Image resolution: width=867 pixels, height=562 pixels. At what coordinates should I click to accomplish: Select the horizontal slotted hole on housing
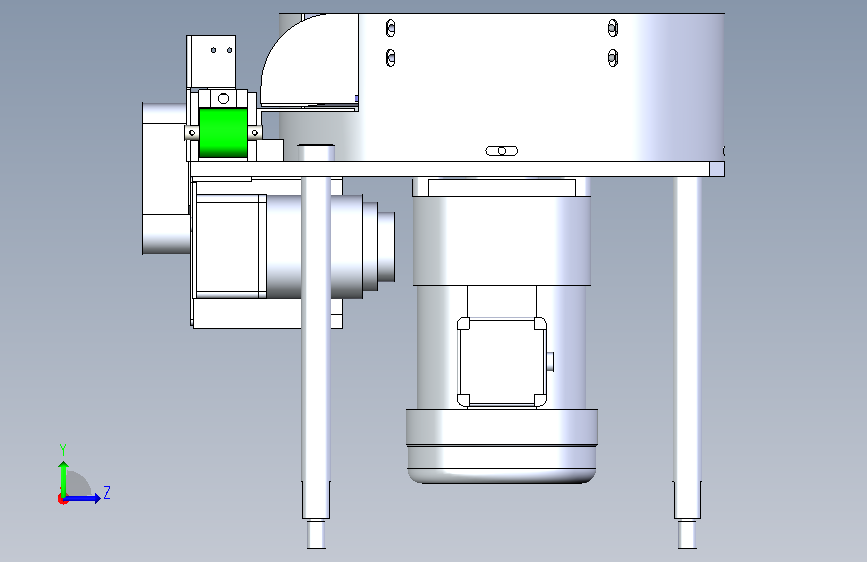[x=502, y=151]
